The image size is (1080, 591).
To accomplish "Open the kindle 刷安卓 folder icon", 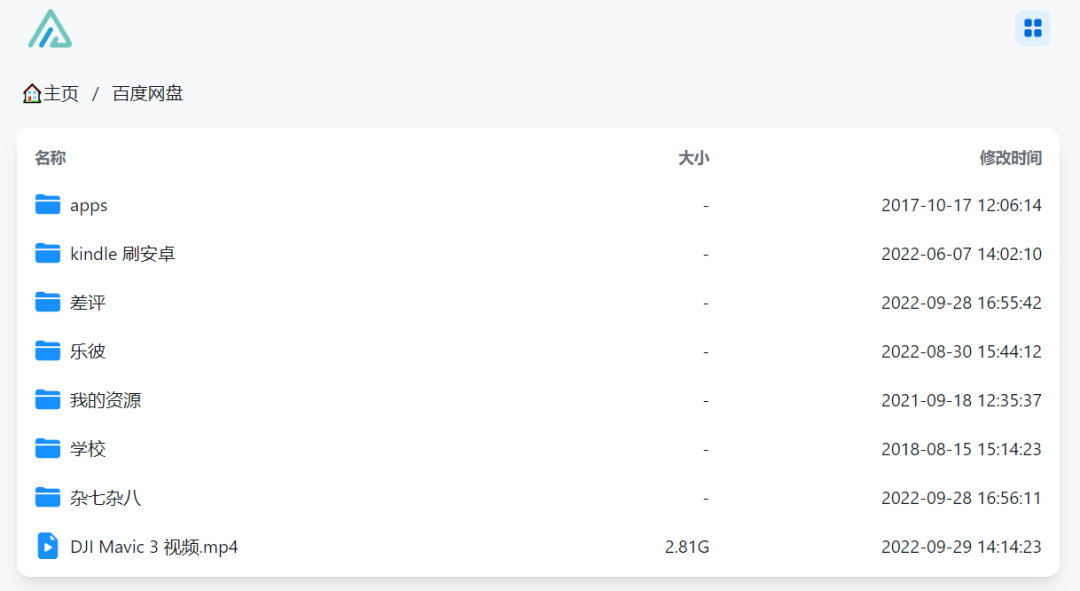I will (48, 254).
